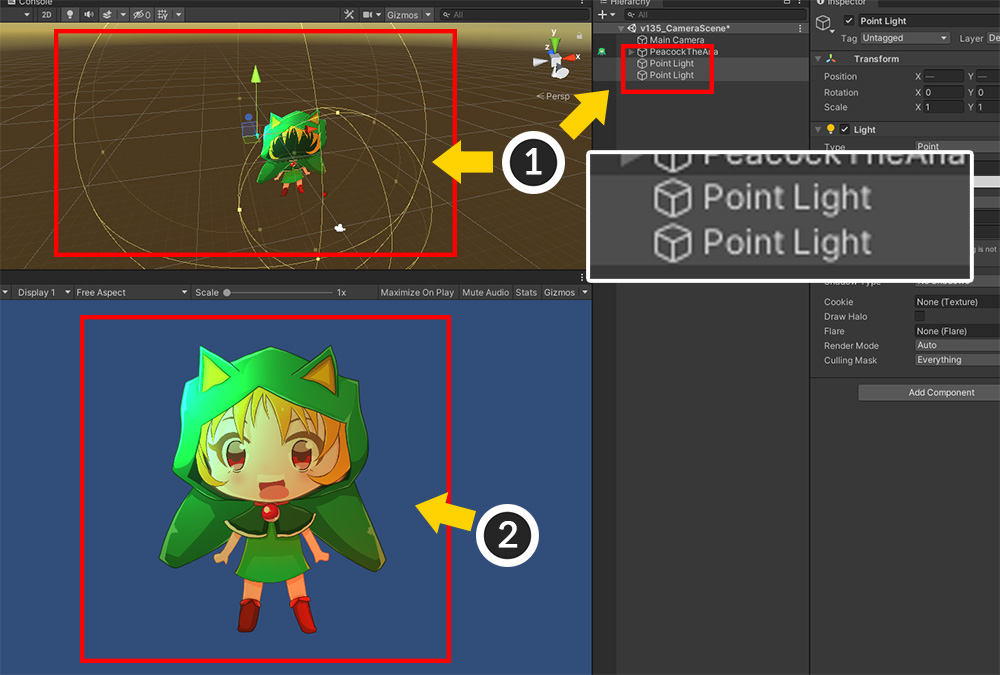Image resolution: width=1000 pixels, height=675 pixels.
Task: Open Hierarchy create plus menu
Action: pyautogui.click(x=606, y=14)
